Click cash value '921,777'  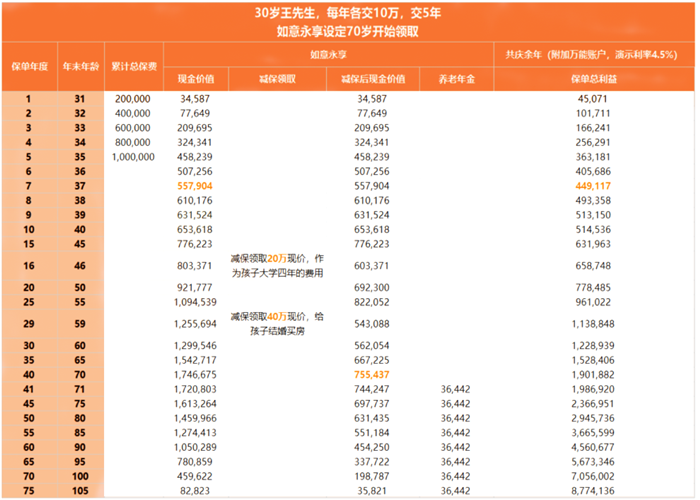tap(195, 288)
